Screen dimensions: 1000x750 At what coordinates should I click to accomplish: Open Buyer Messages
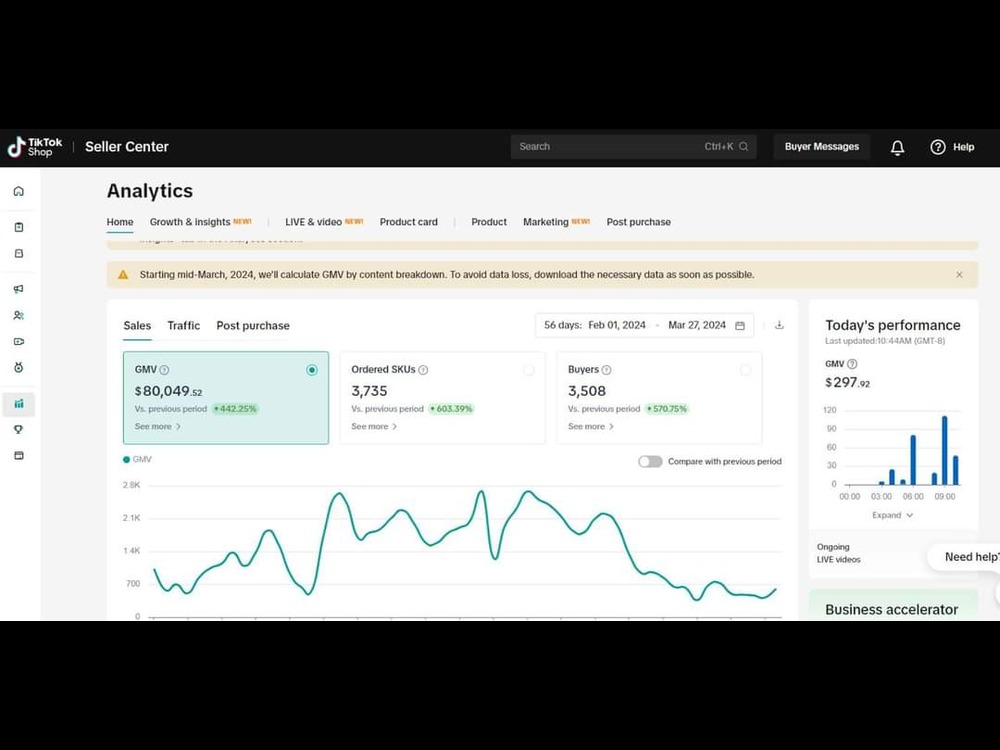(821, 147)
